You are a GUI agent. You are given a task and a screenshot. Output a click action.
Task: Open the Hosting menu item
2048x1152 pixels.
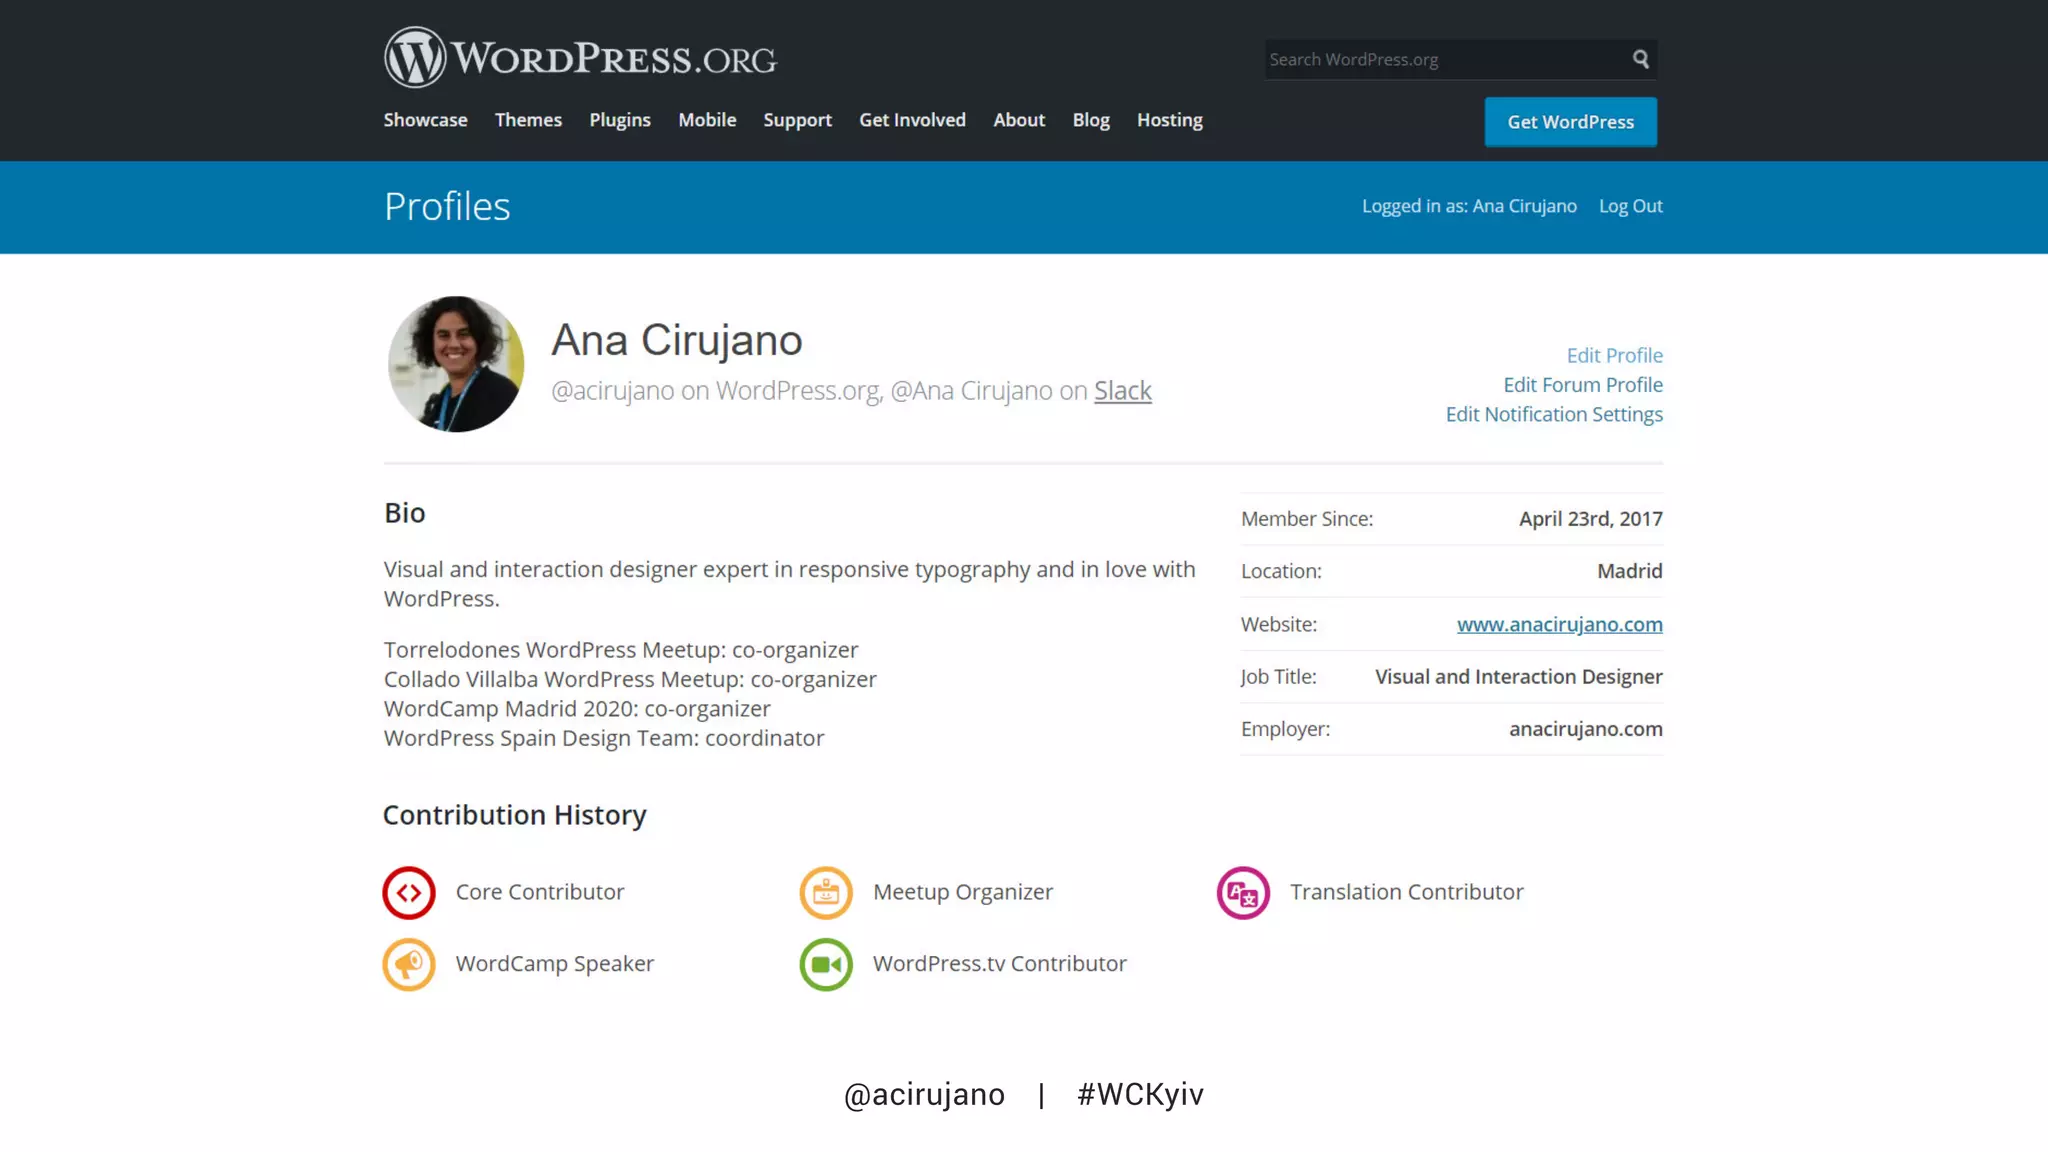click(x=1169, y=120)
